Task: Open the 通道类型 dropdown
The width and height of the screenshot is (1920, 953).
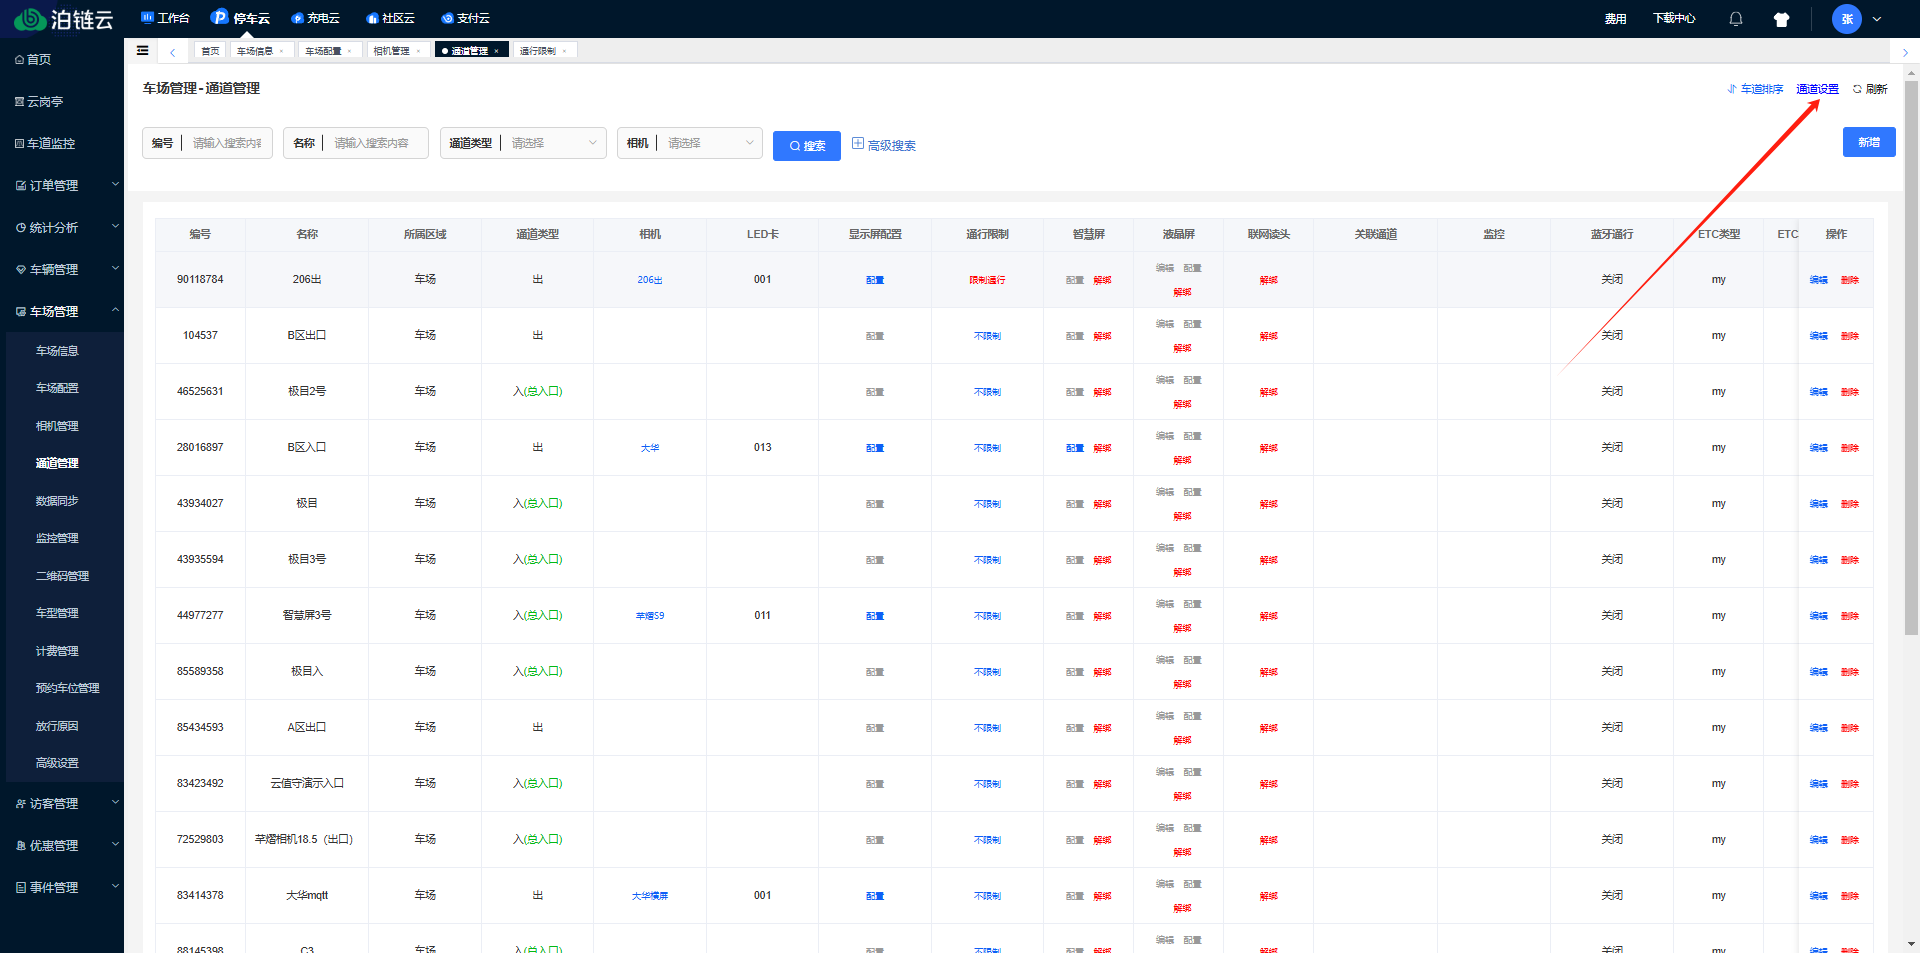Action: pyautogui.click(x=553, y=143)
